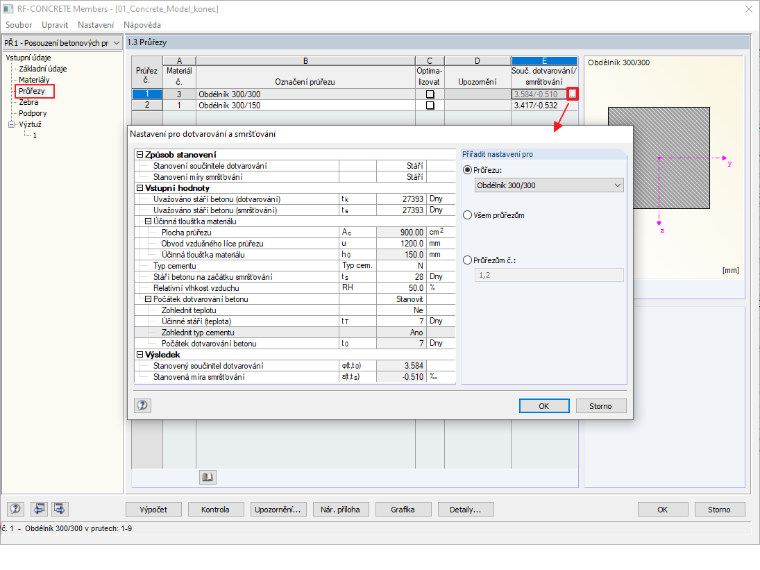Collapse the Výztuž tree node
760x570 pixels.
coord(12,125)
